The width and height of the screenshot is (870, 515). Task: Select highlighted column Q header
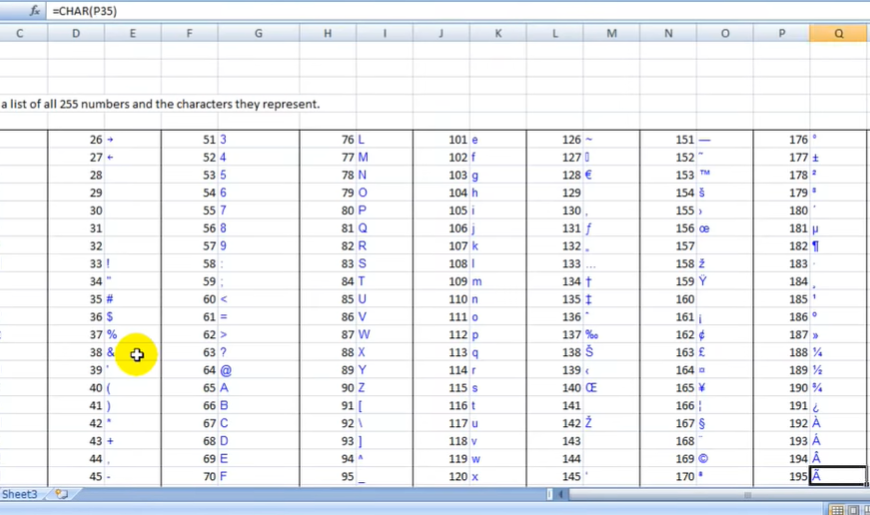[838, 33]
